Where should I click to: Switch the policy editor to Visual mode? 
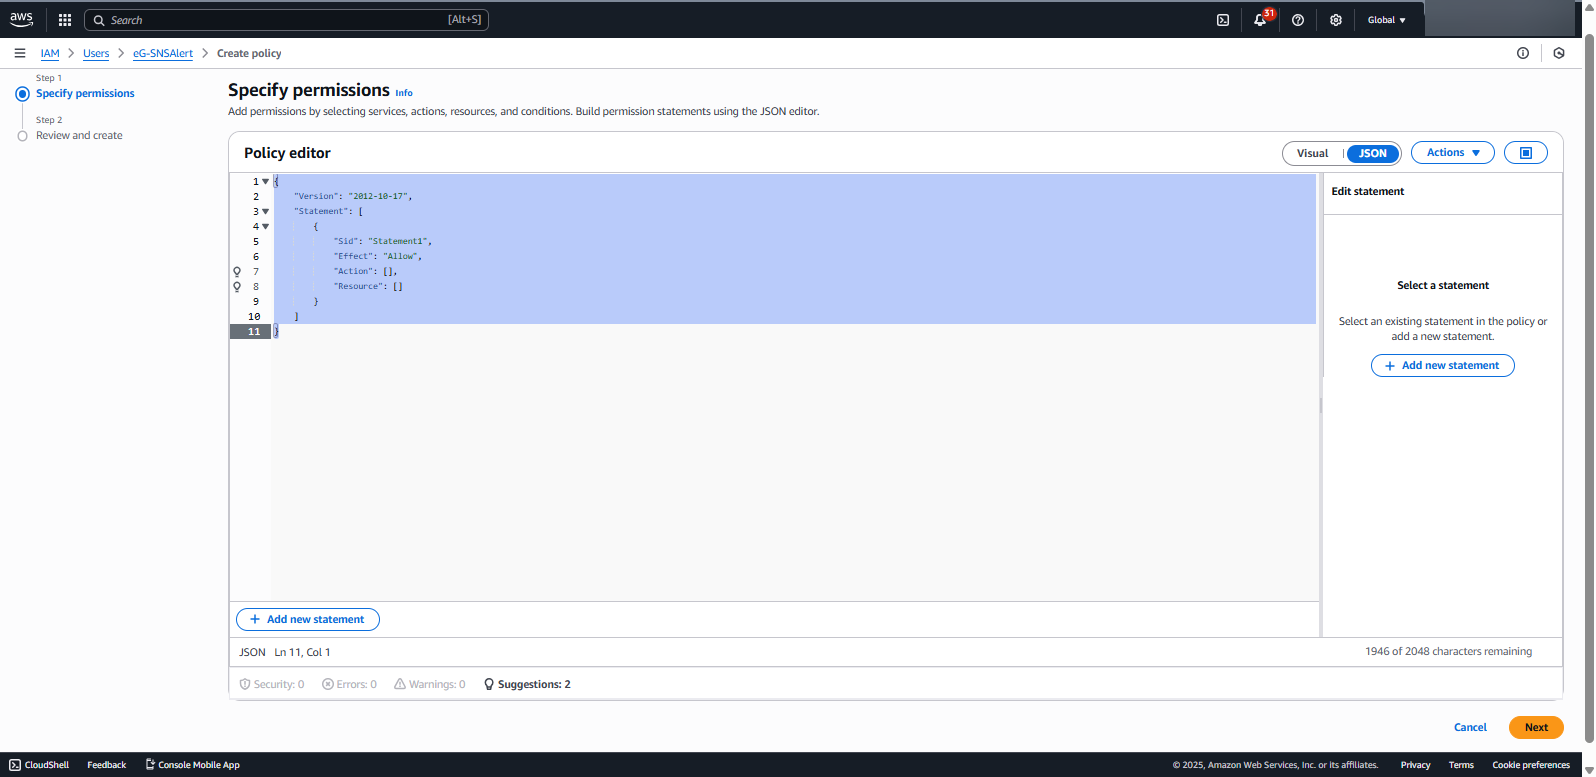1312,153
